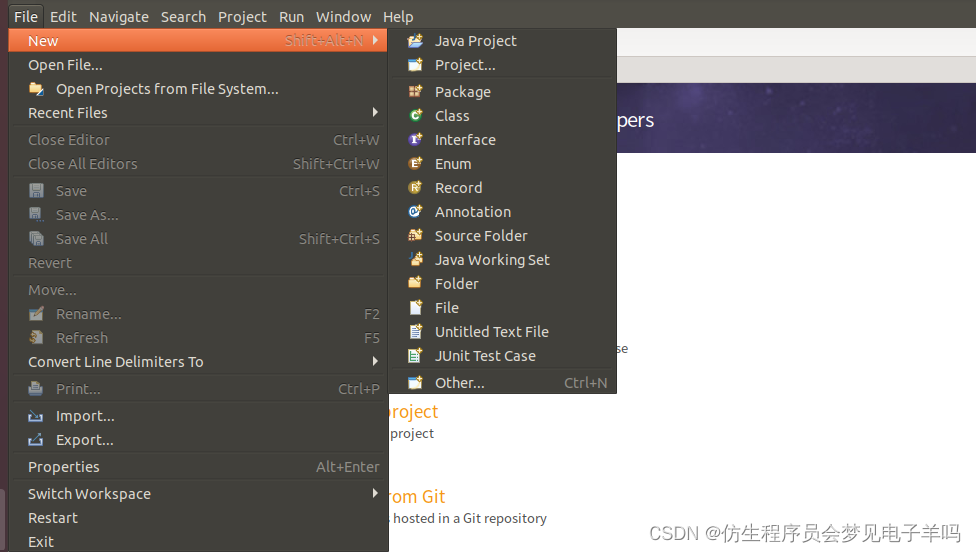Image resolution: width=976 pixels, height=552 pixels.
Task: Click the Enum icon
Action: click(x=415, y=164)
